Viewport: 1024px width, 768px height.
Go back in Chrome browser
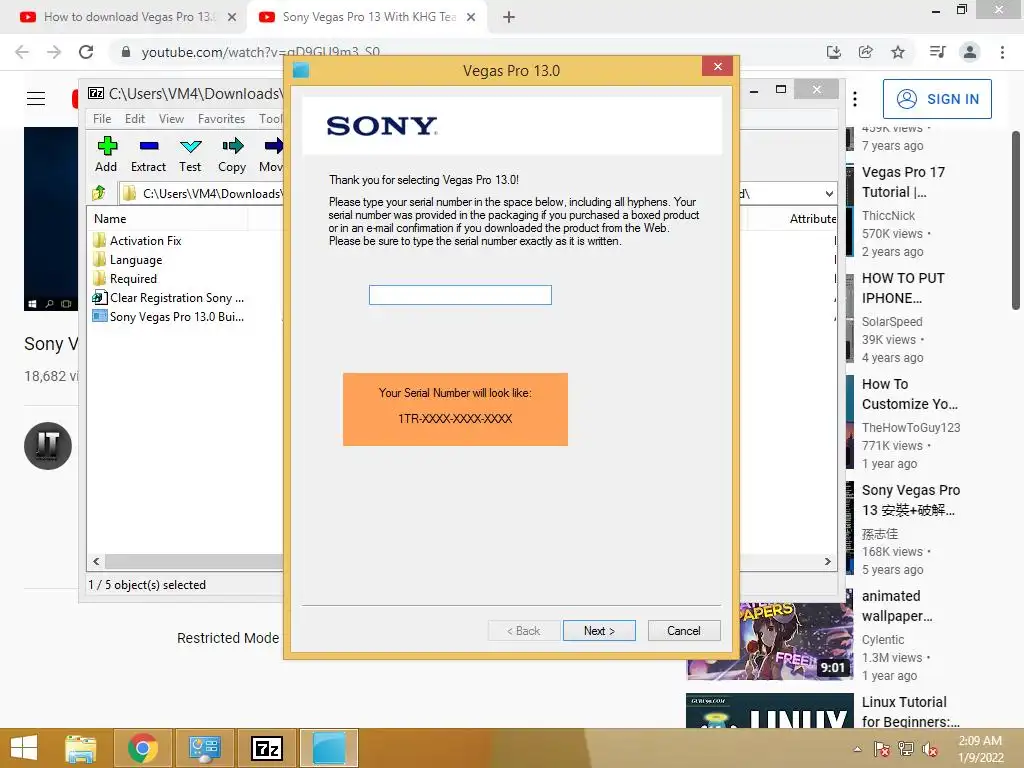[x=22, y=52]
